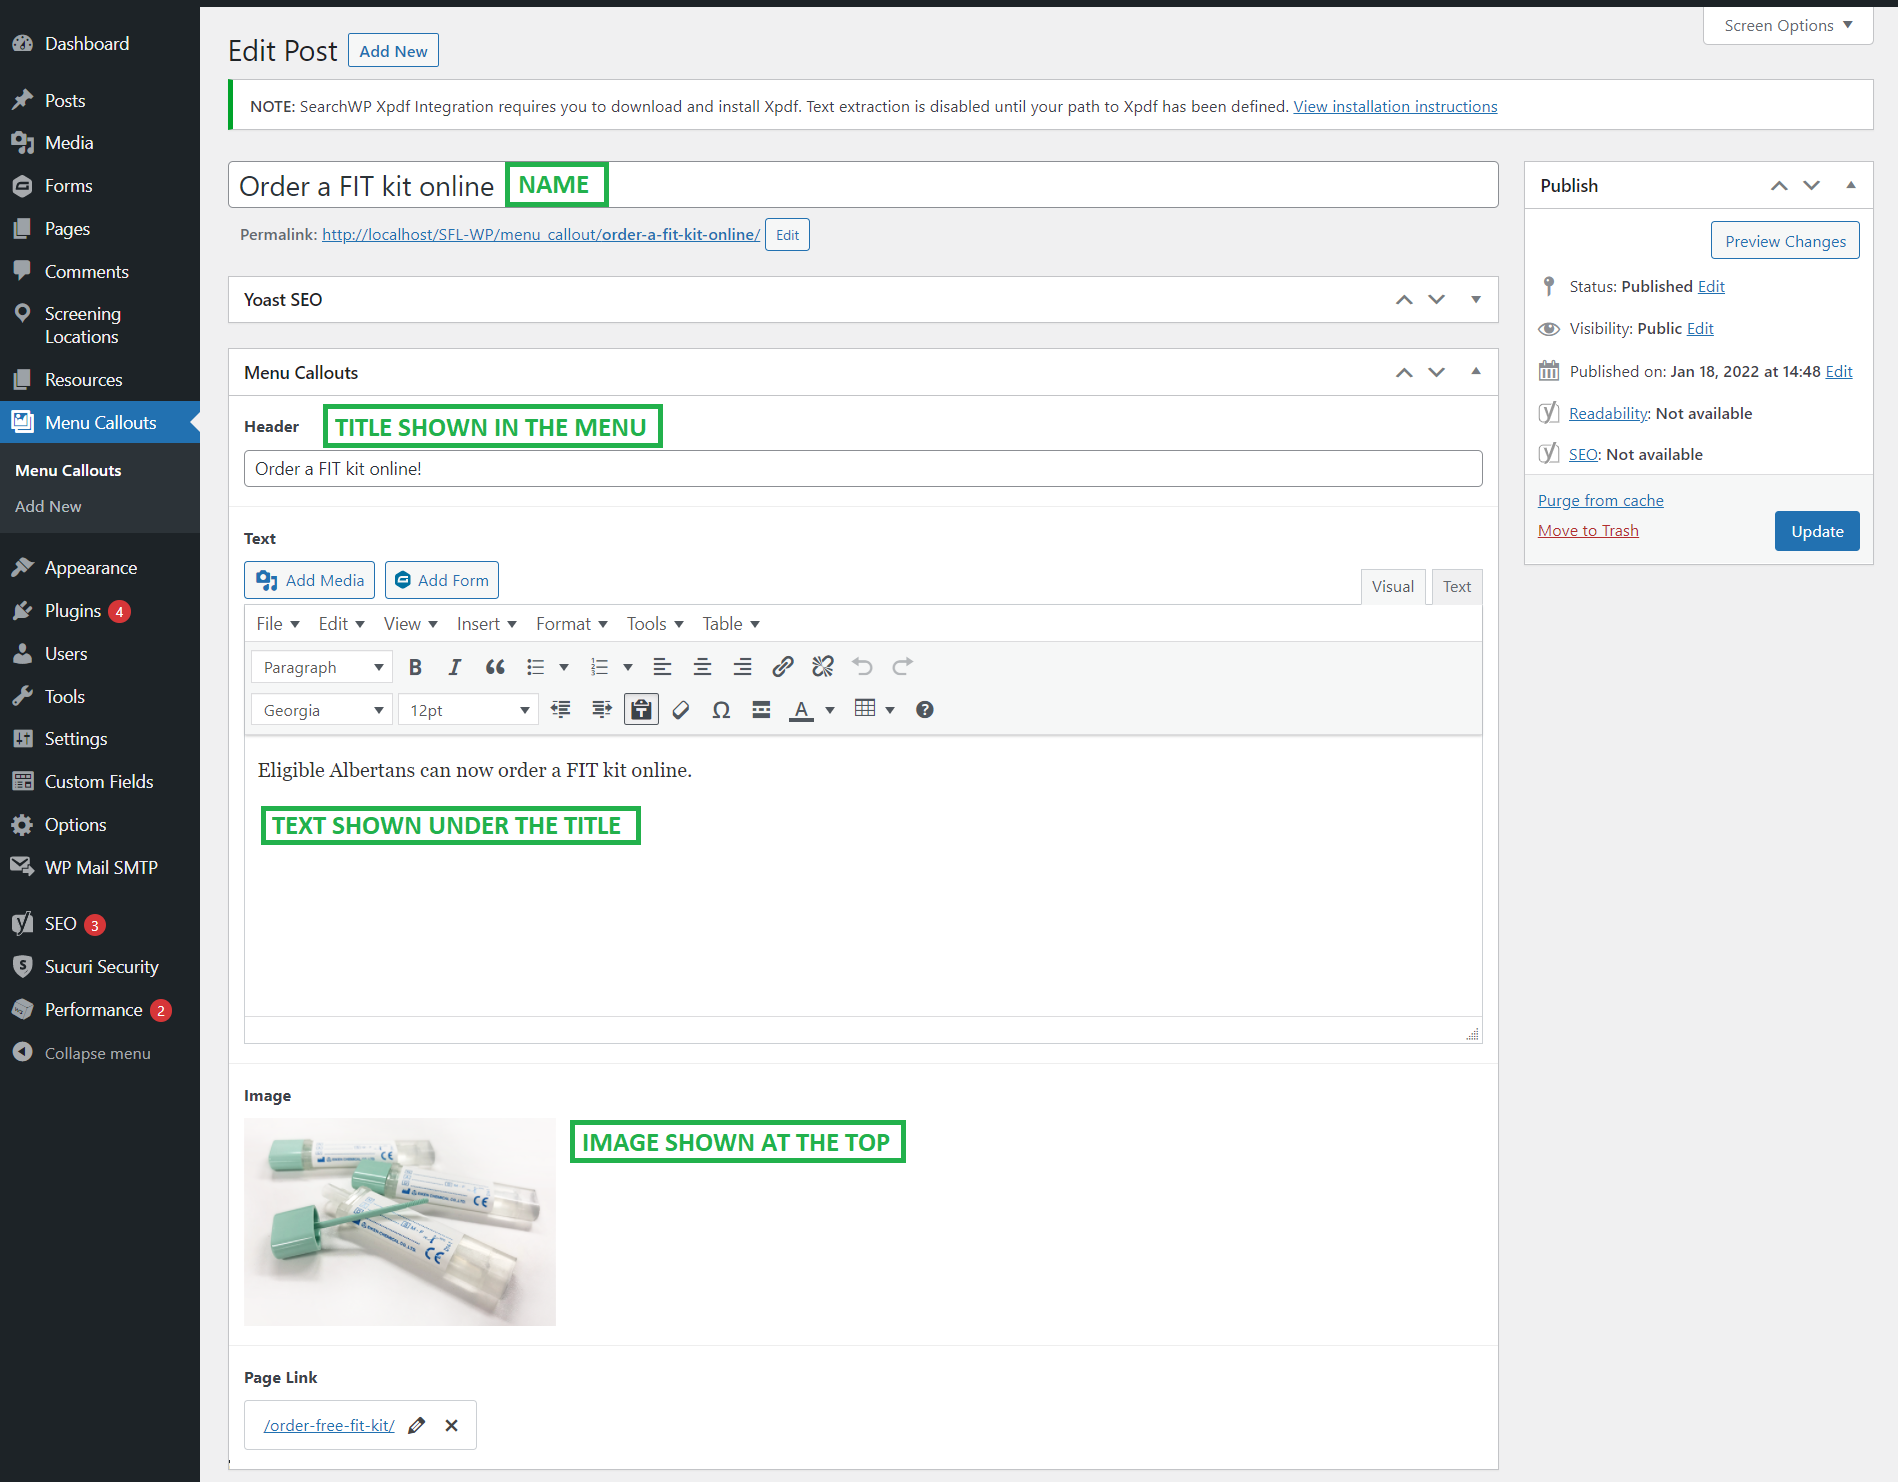Collapse the Publish panel with the triangle toggle
This screenshot has width=1898, height=1482.
[1851, 186]
